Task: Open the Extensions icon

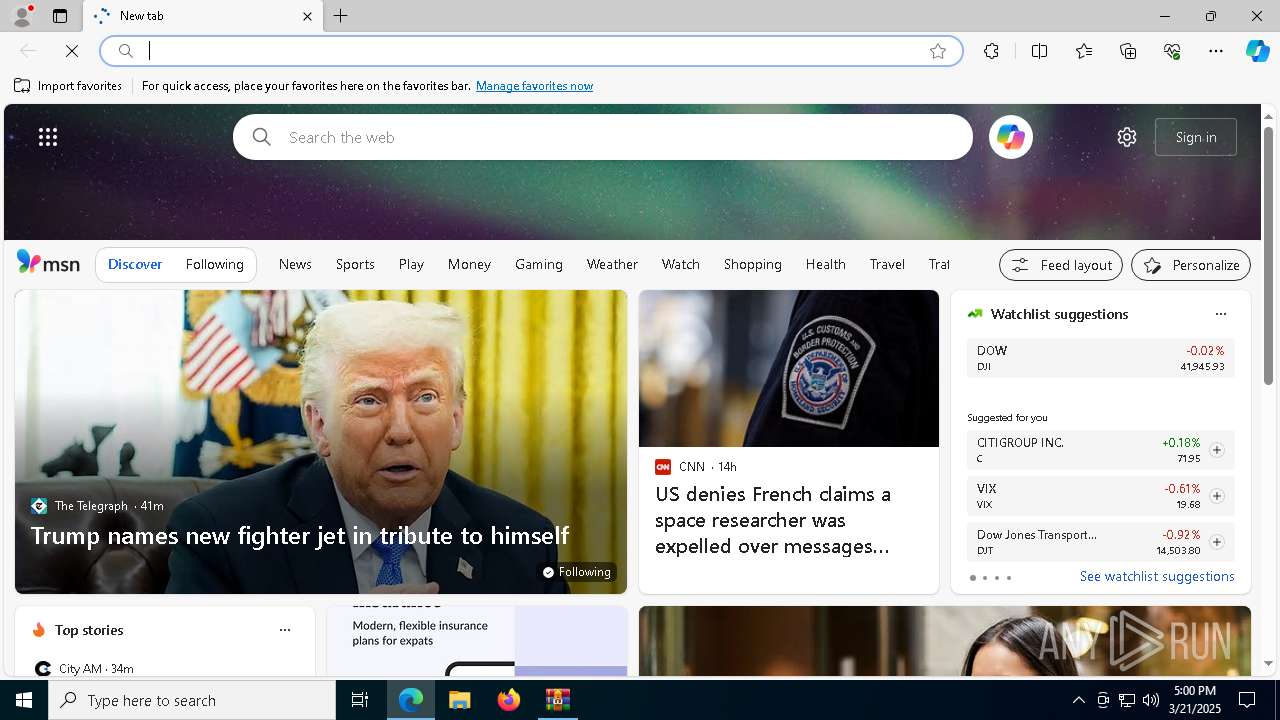Action: 991,51
